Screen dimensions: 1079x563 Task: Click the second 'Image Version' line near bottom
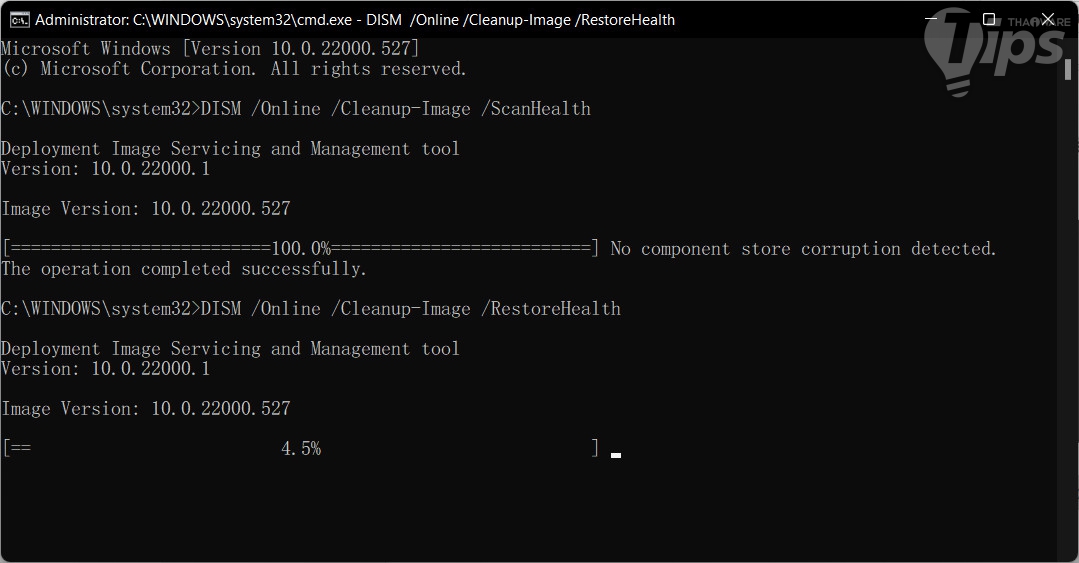click(x=146, y=409)
